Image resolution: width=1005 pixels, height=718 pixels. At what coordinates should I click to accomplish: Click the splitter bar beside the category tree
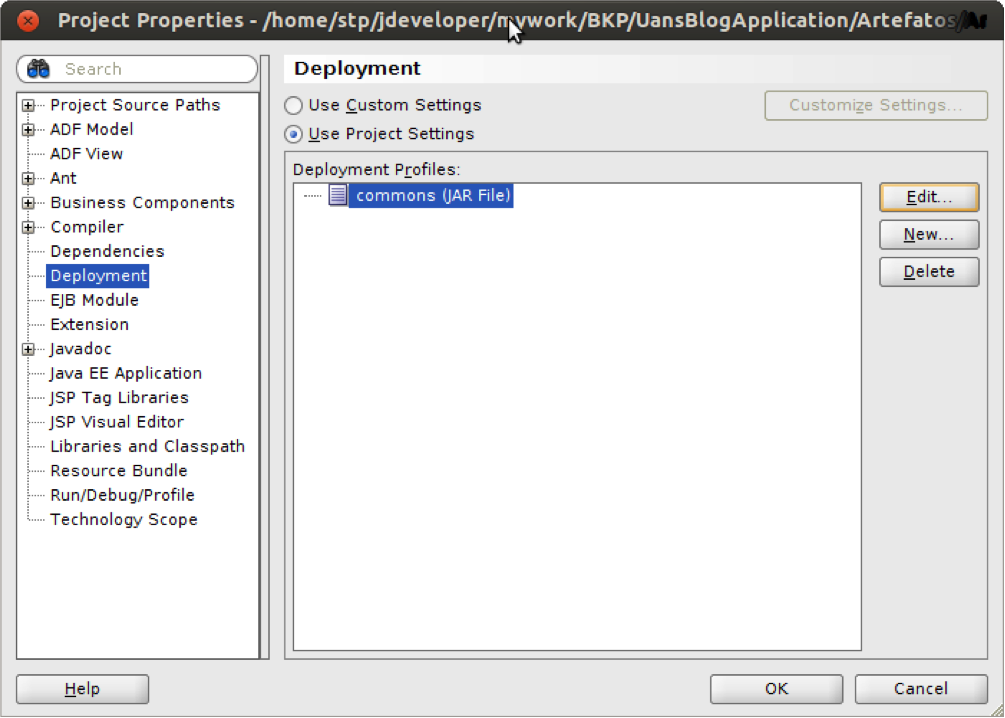[x=265, y=357]
